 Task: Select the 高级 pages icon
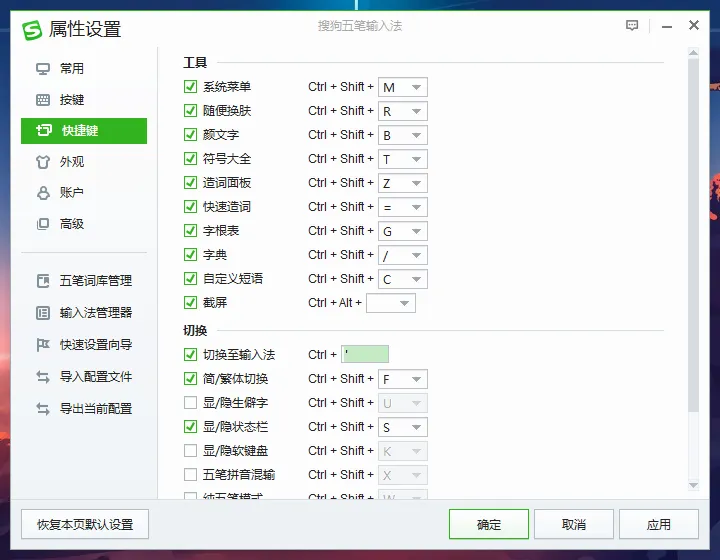tap(43, 224)
